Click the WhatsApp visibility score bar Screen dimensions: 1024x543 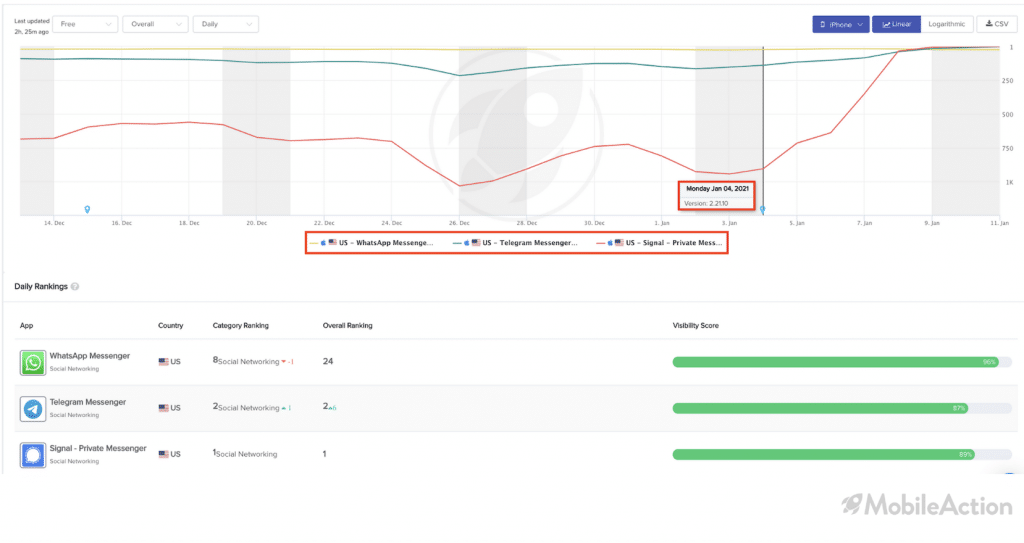(842, 362)
